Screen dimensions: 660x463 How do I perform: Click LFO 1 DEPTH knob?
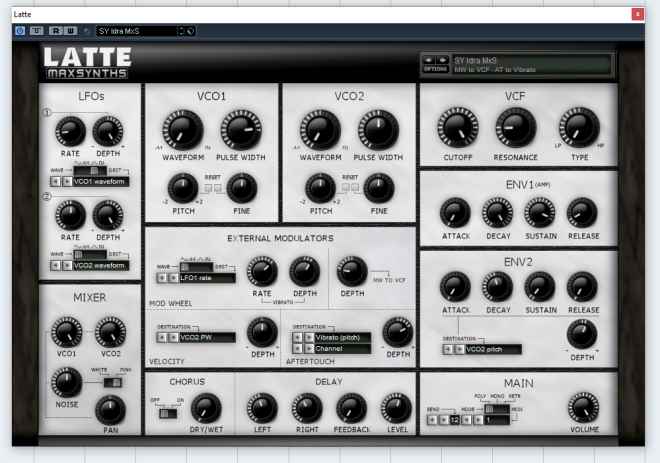click(108, 132)
